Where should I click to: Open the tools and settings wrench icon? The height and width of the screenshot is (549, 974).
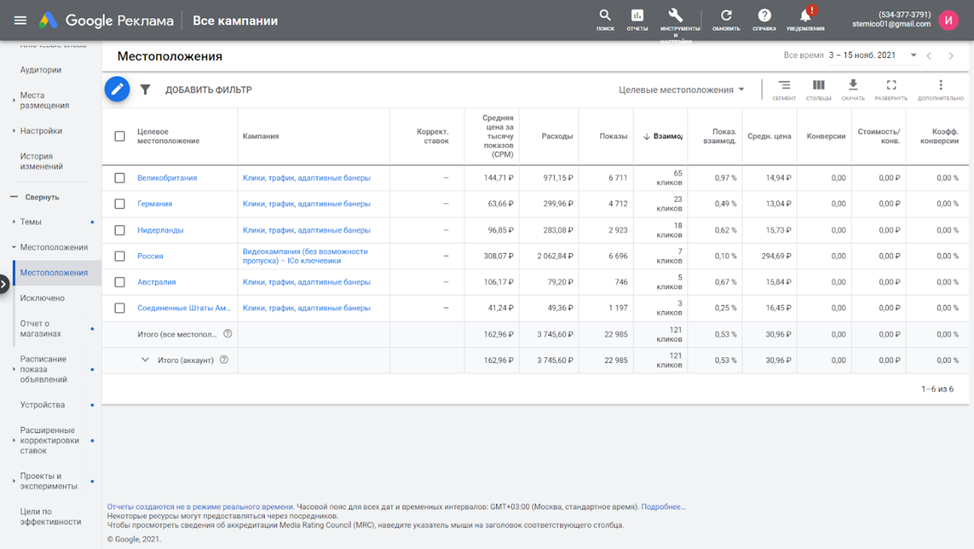[676, 16]
